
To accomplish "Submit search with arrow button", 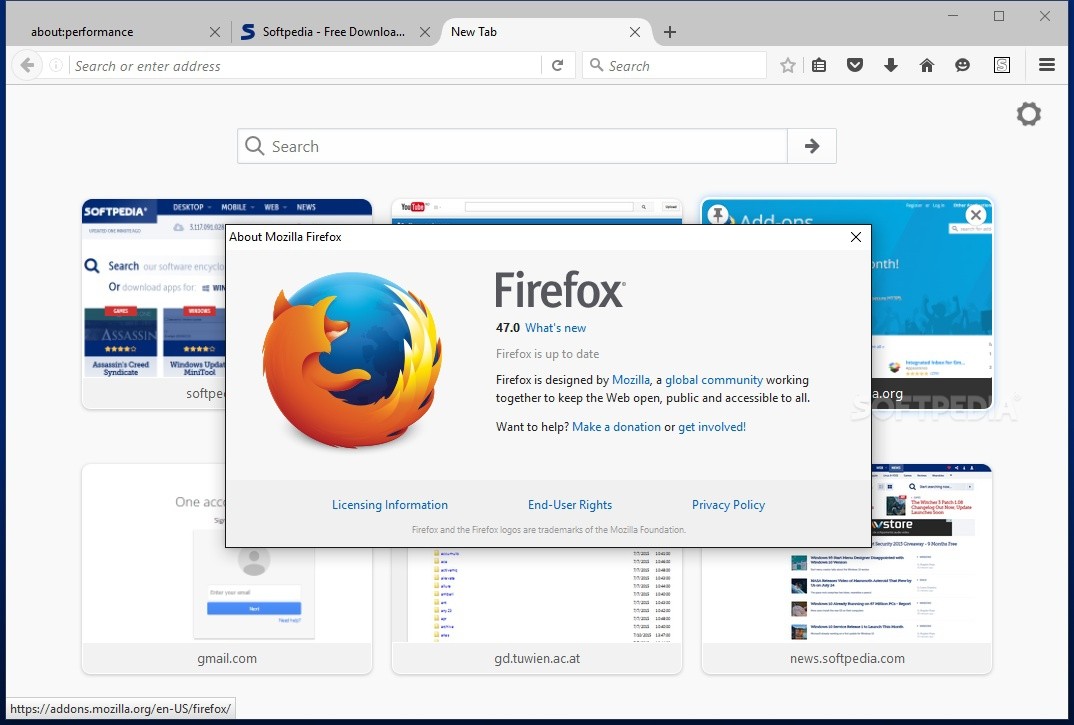I will tap(812, 146).
